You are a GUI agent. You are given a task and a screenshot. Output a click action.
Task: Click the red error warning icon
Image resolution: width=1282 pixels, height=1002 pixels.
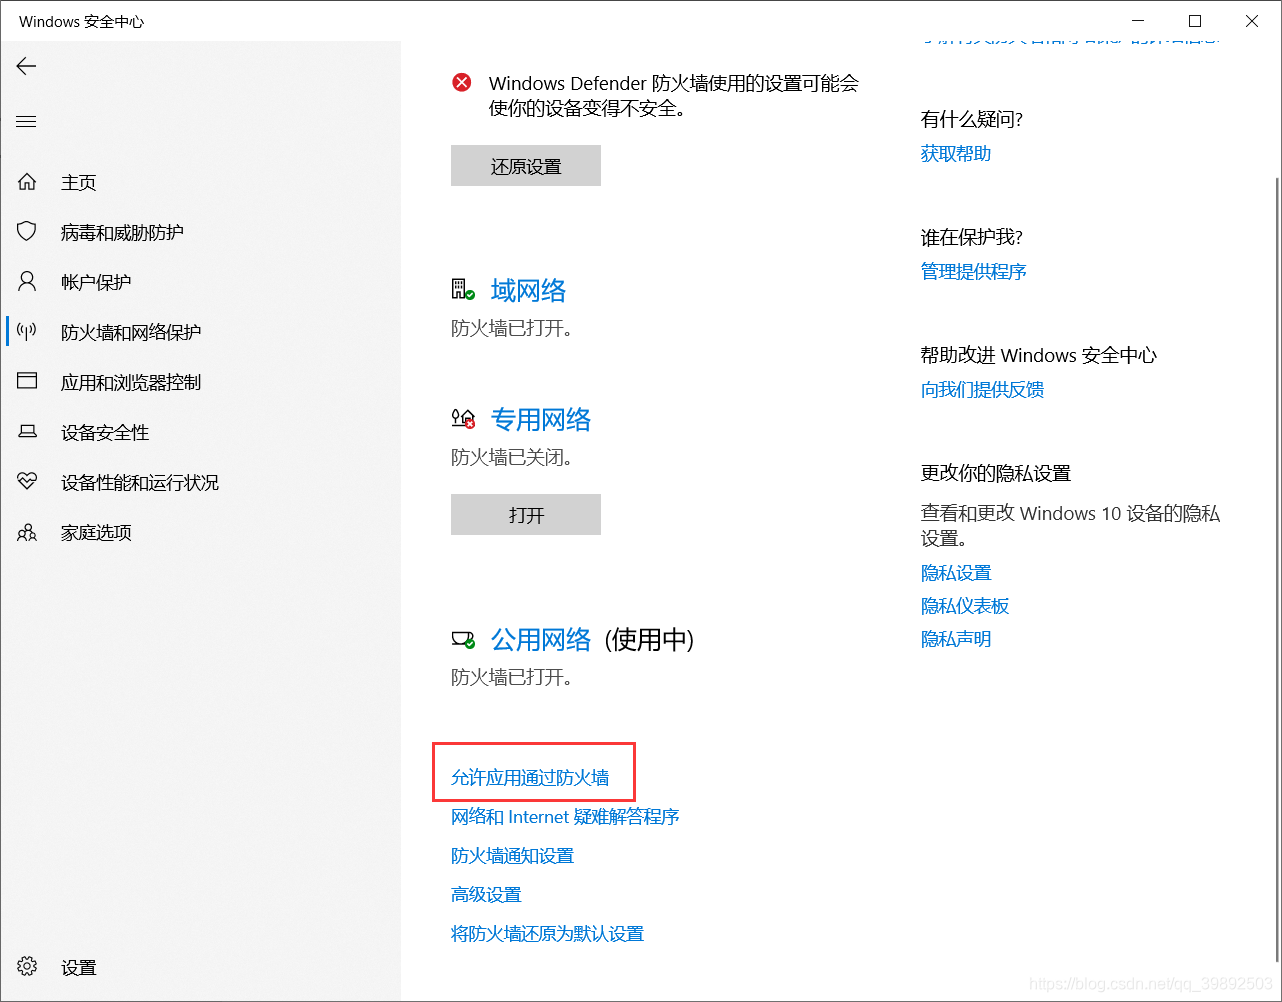click(x=462, y=83)
